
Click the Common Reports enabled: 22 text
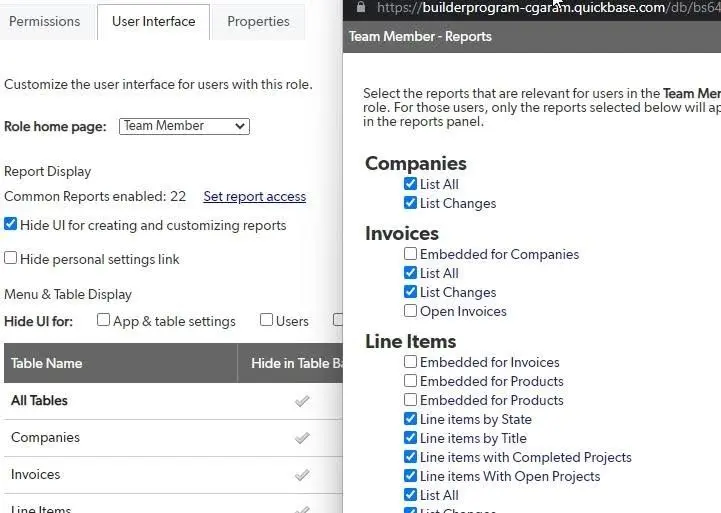(95, 196)
